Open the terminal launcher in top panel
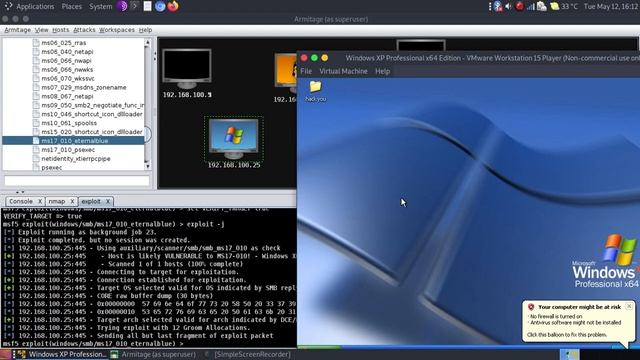This screenshot has width=640, height=360. point(134,6)
